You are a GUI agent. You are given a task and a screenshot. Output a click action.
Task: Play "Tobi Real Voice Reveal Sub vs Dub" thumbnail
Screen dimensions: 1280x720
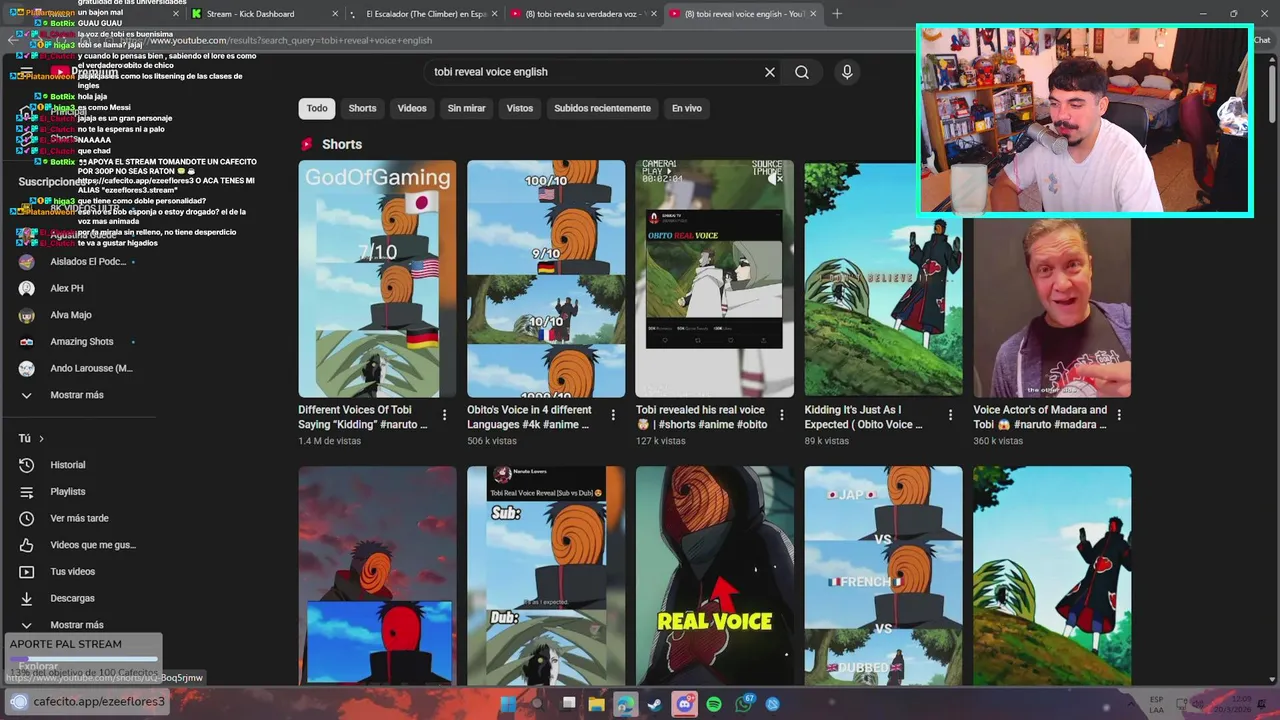click(546, 575)
